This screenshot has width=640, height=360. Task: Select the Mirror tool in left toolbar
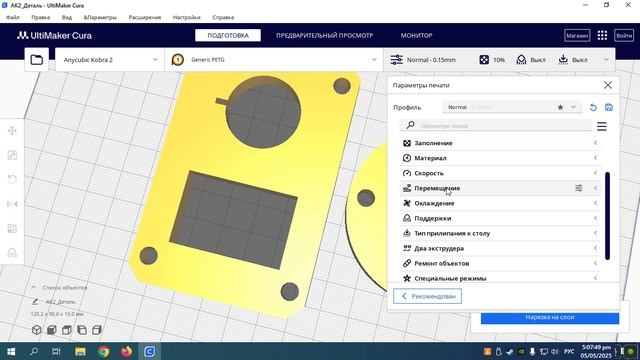[x=12, y=204]
